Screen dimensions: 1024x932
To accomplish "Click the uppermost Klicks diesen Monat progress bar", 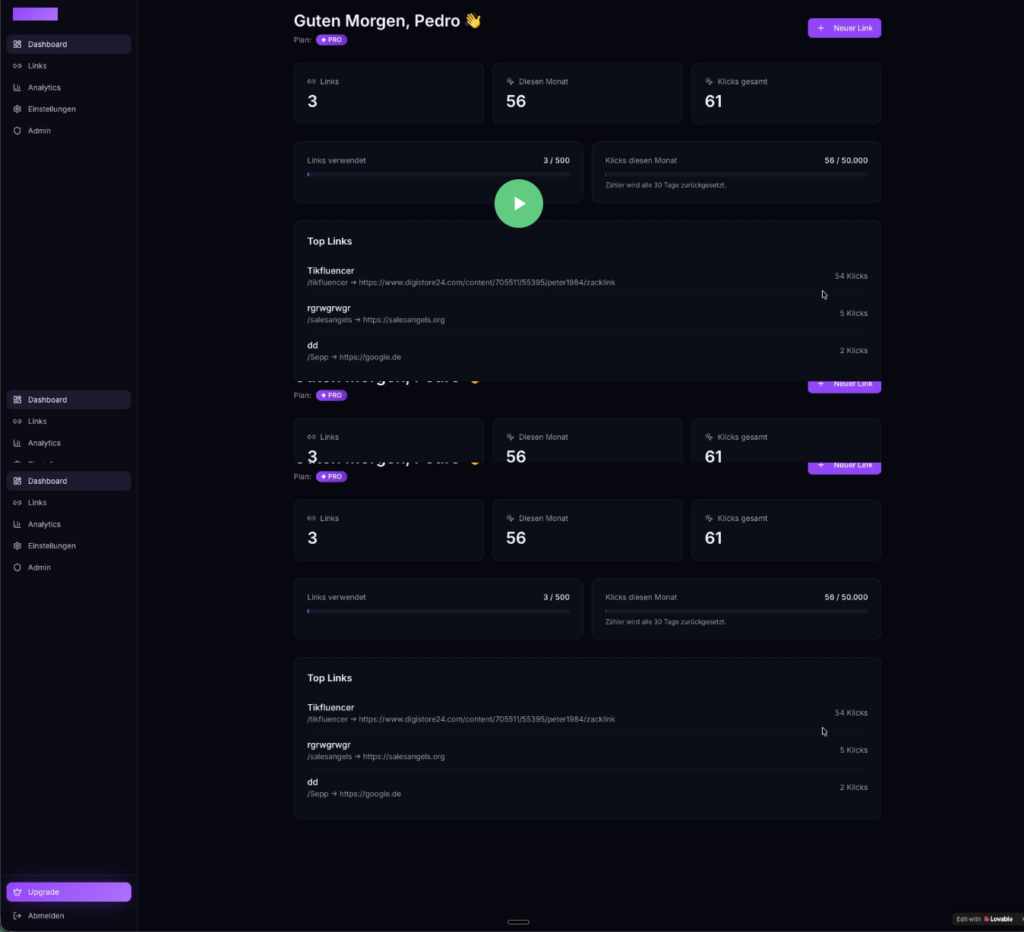I will 736,174.
